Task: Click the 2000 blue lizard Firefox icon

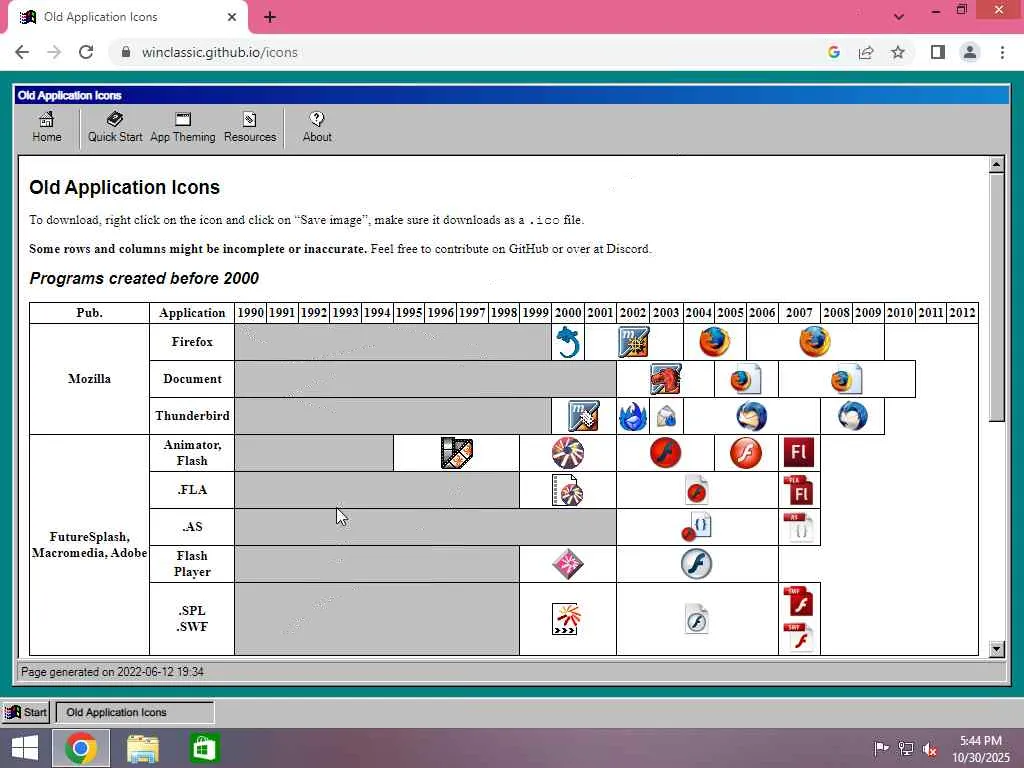Action: (x=568, y=342)
